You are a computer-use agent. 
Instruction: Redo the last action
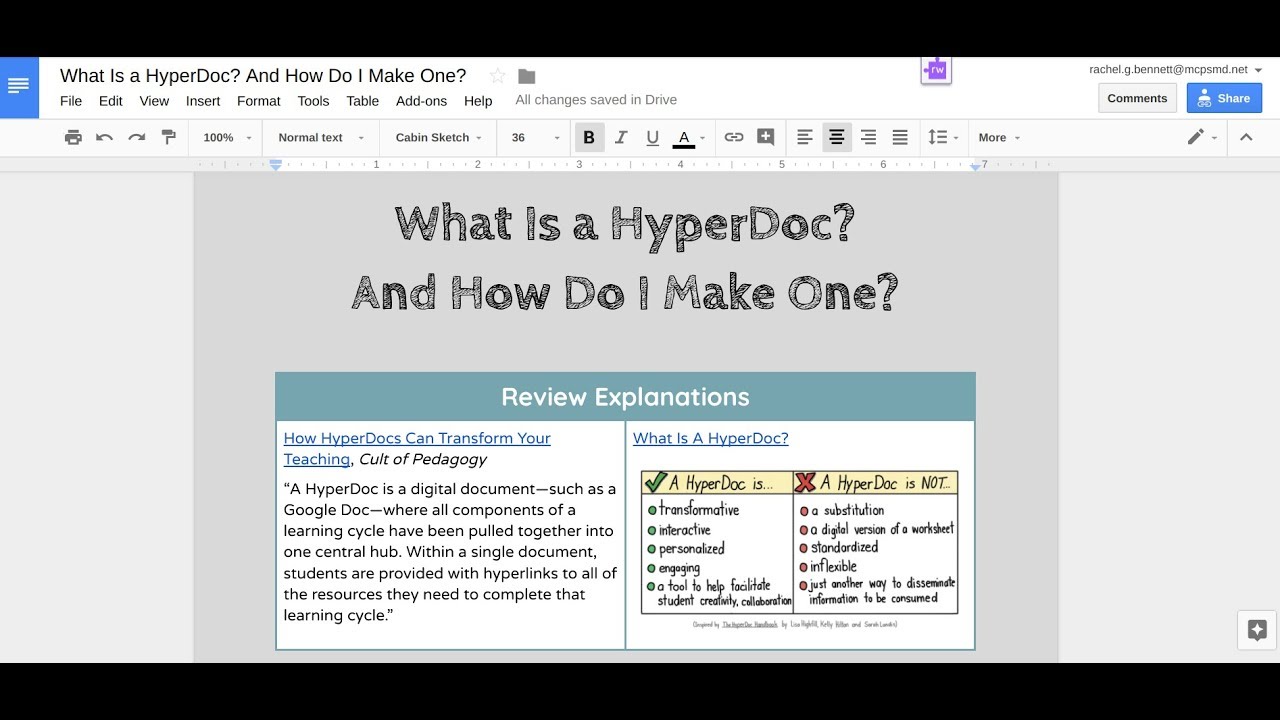pyautogui.click(x=136, y=138)
